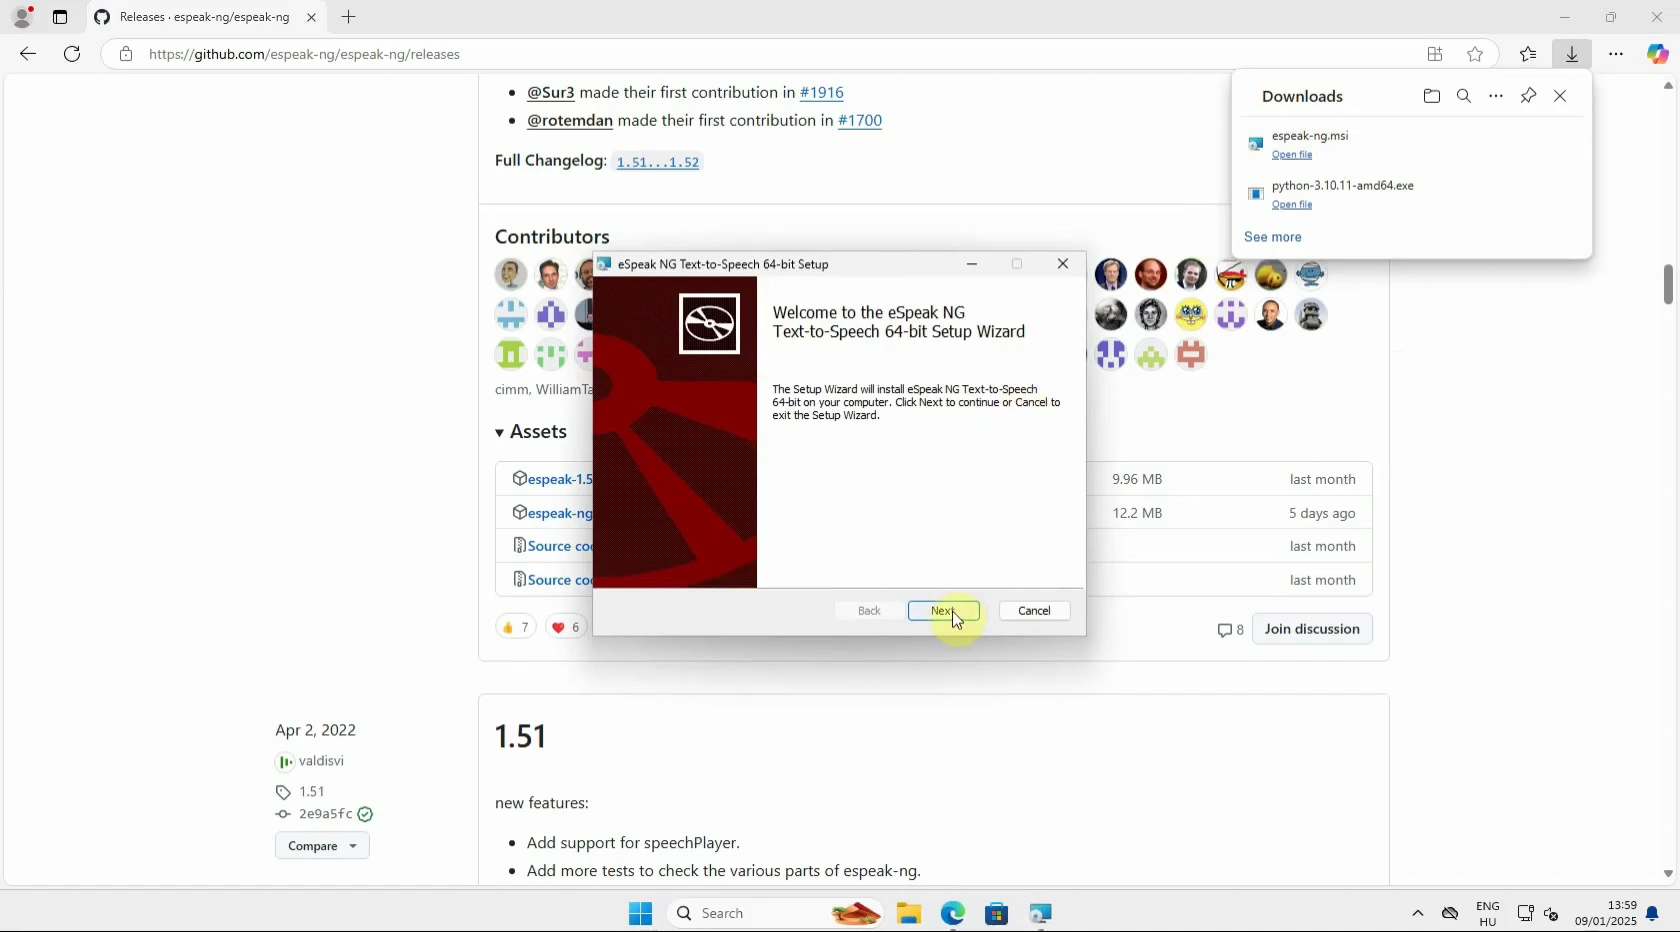The height and width of the screenshot is (932, 1680).
Task: Pin the Downloads panel
Action: coord(1528,96)
